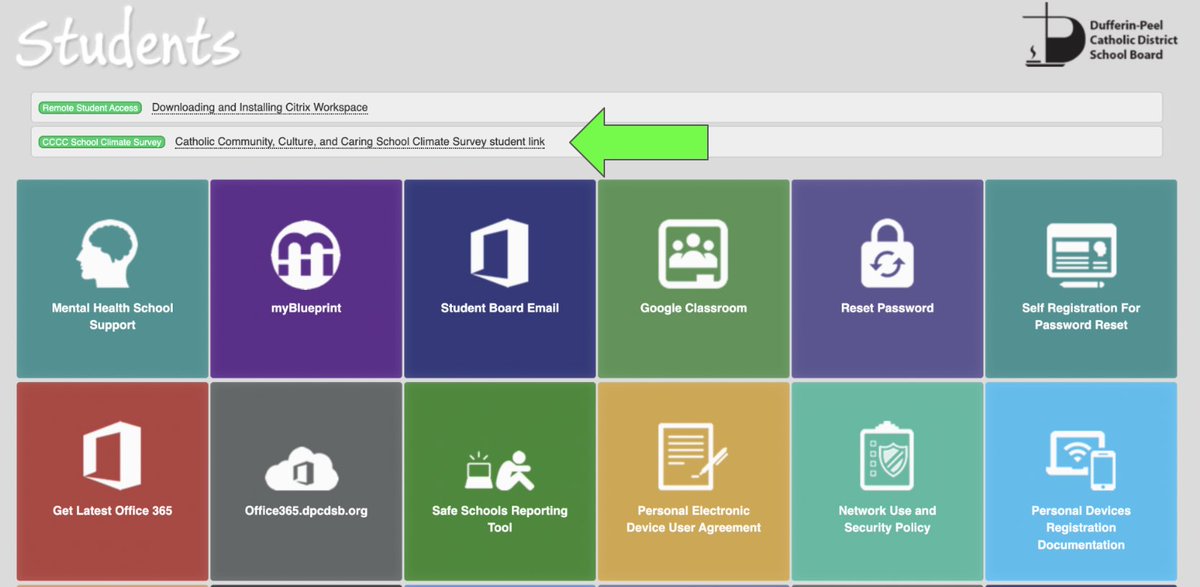
Task: Open Safe Schools Reporting Tool label
Action: click(x=499, y=519)
